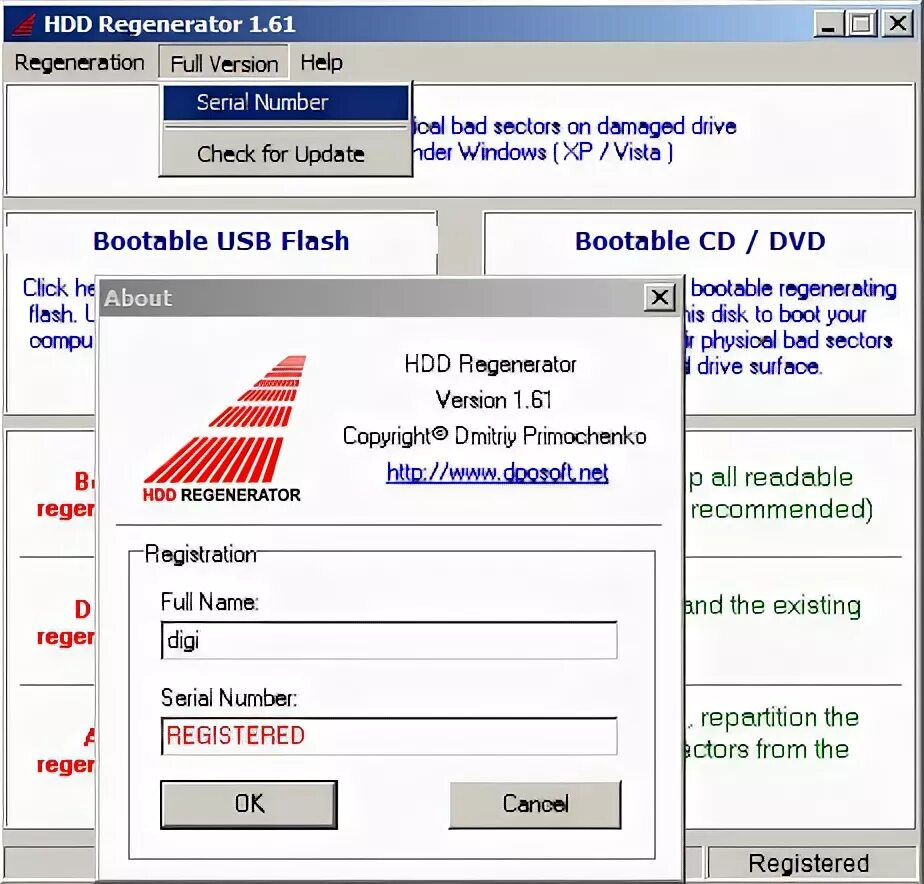The height and width of the screenshot is (884, 924).
Task: Open the Full Version menu
Action: coord(224,63)
